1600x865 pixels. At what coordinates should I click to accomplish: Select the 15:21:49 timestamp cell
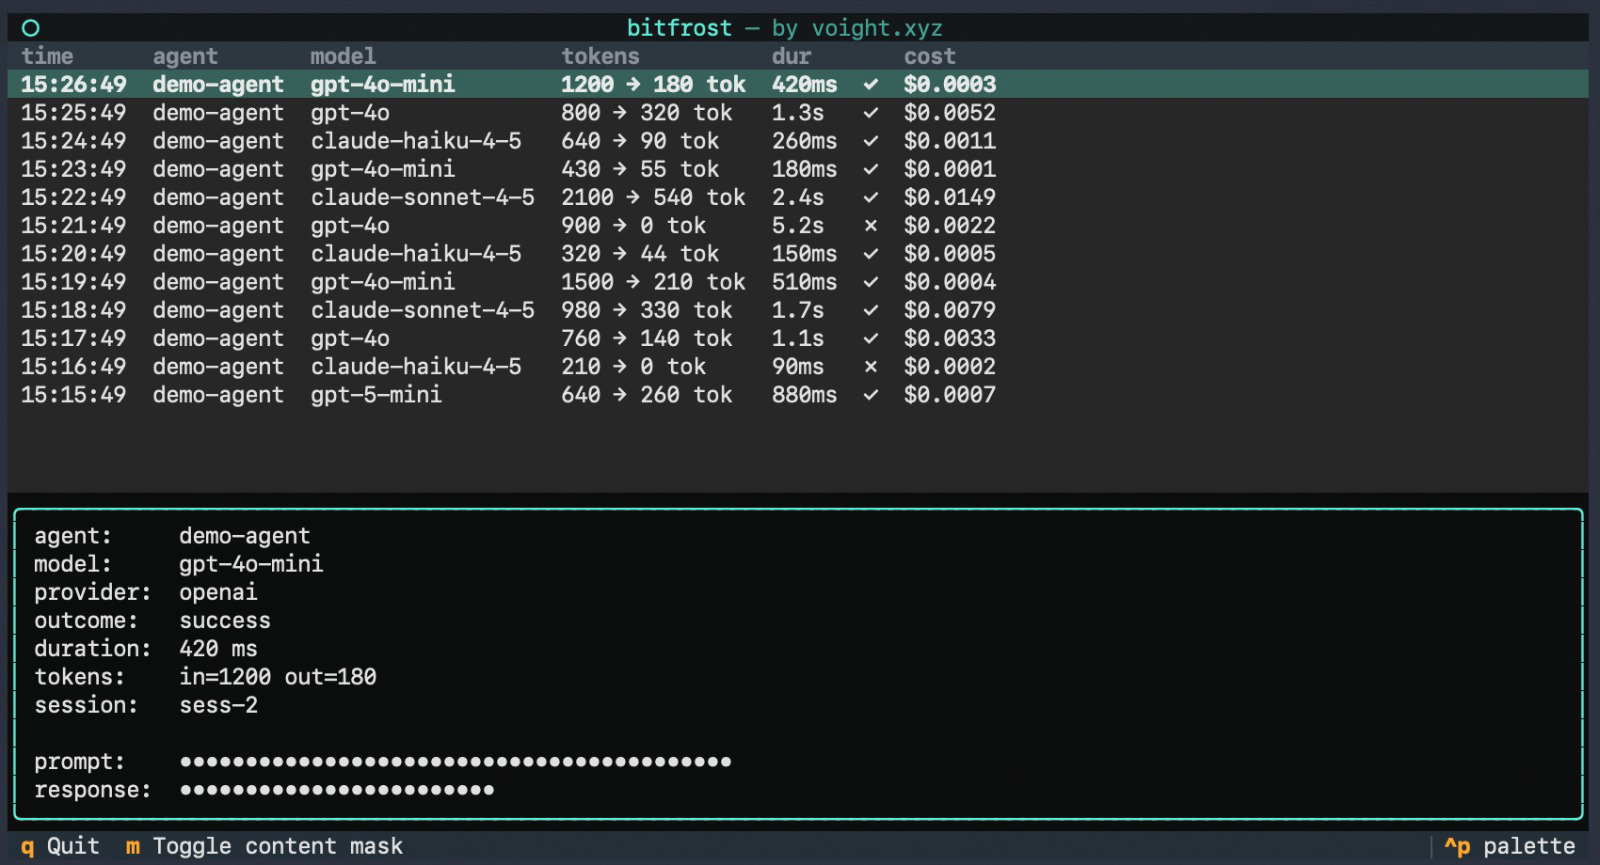(74, 226)
